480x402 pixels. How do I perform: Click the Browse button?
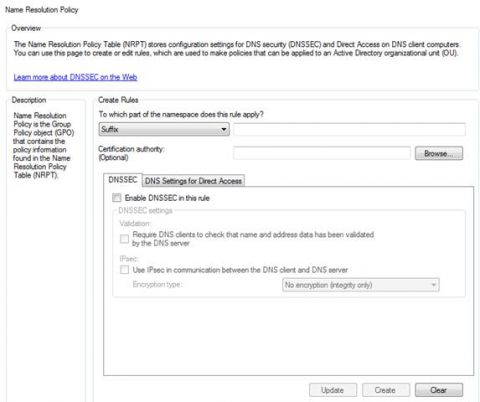439,153
